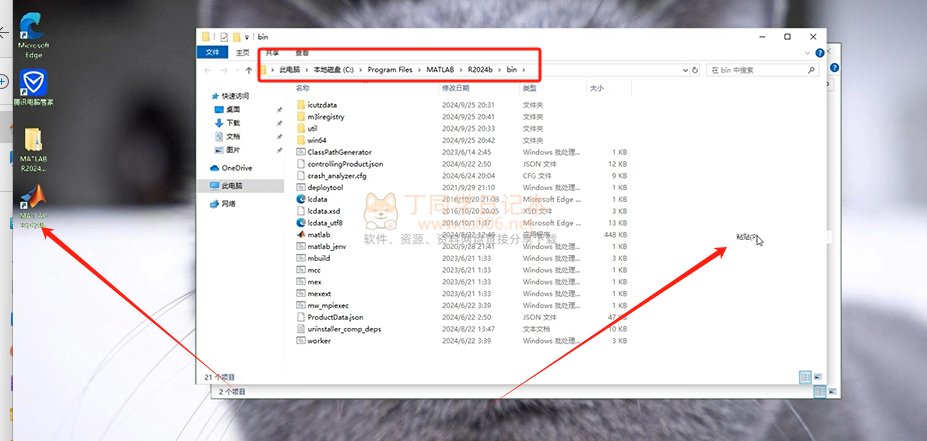
Task: Select the win64 folder icon
Action: (301, 140)
